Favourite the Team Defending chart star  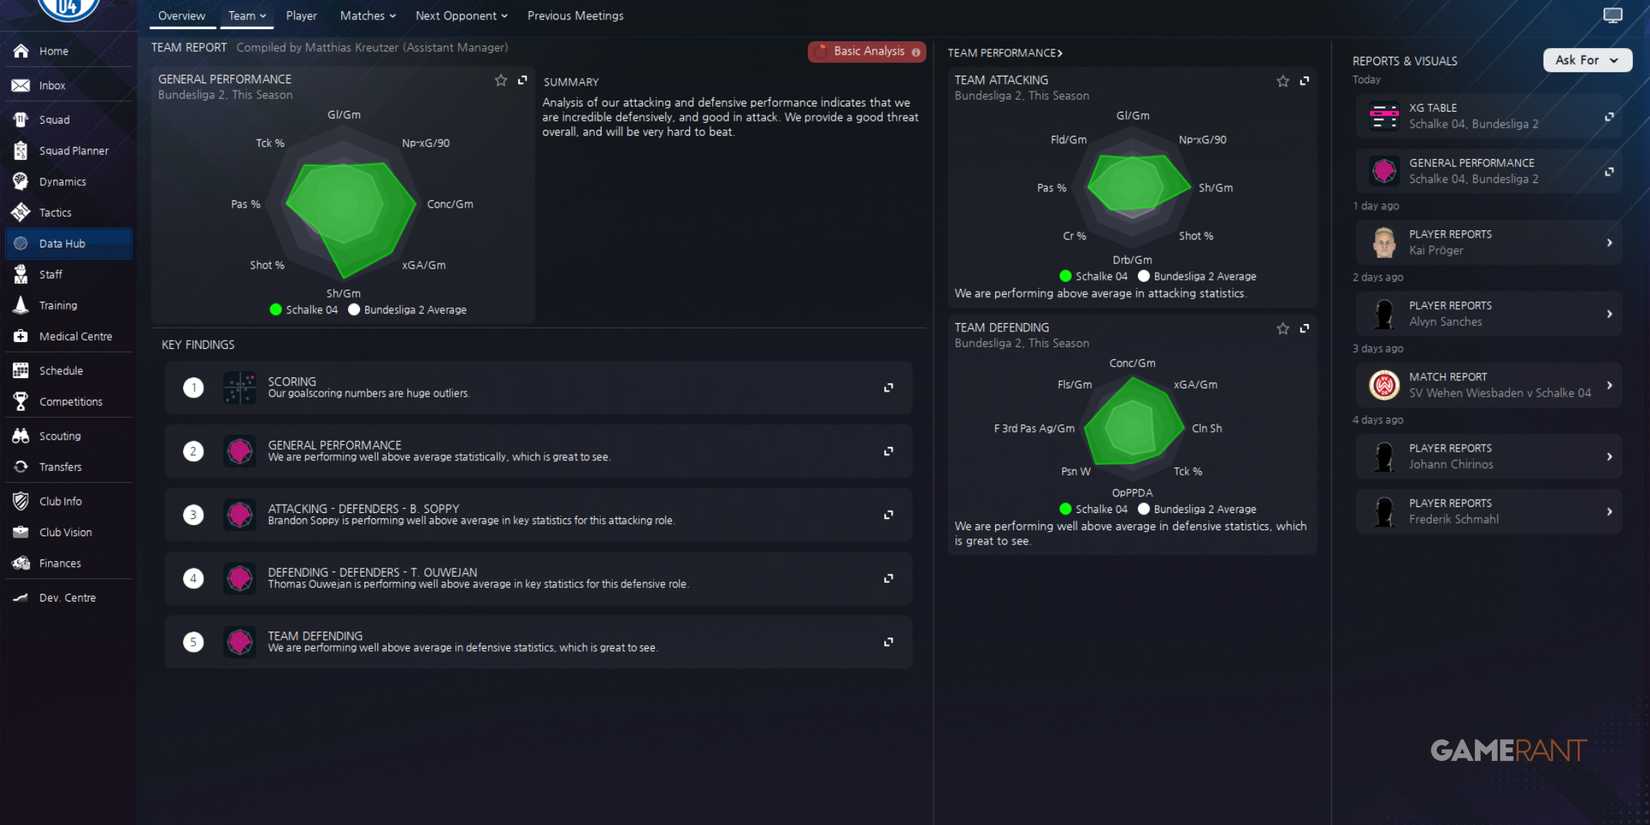(1283, 328)
